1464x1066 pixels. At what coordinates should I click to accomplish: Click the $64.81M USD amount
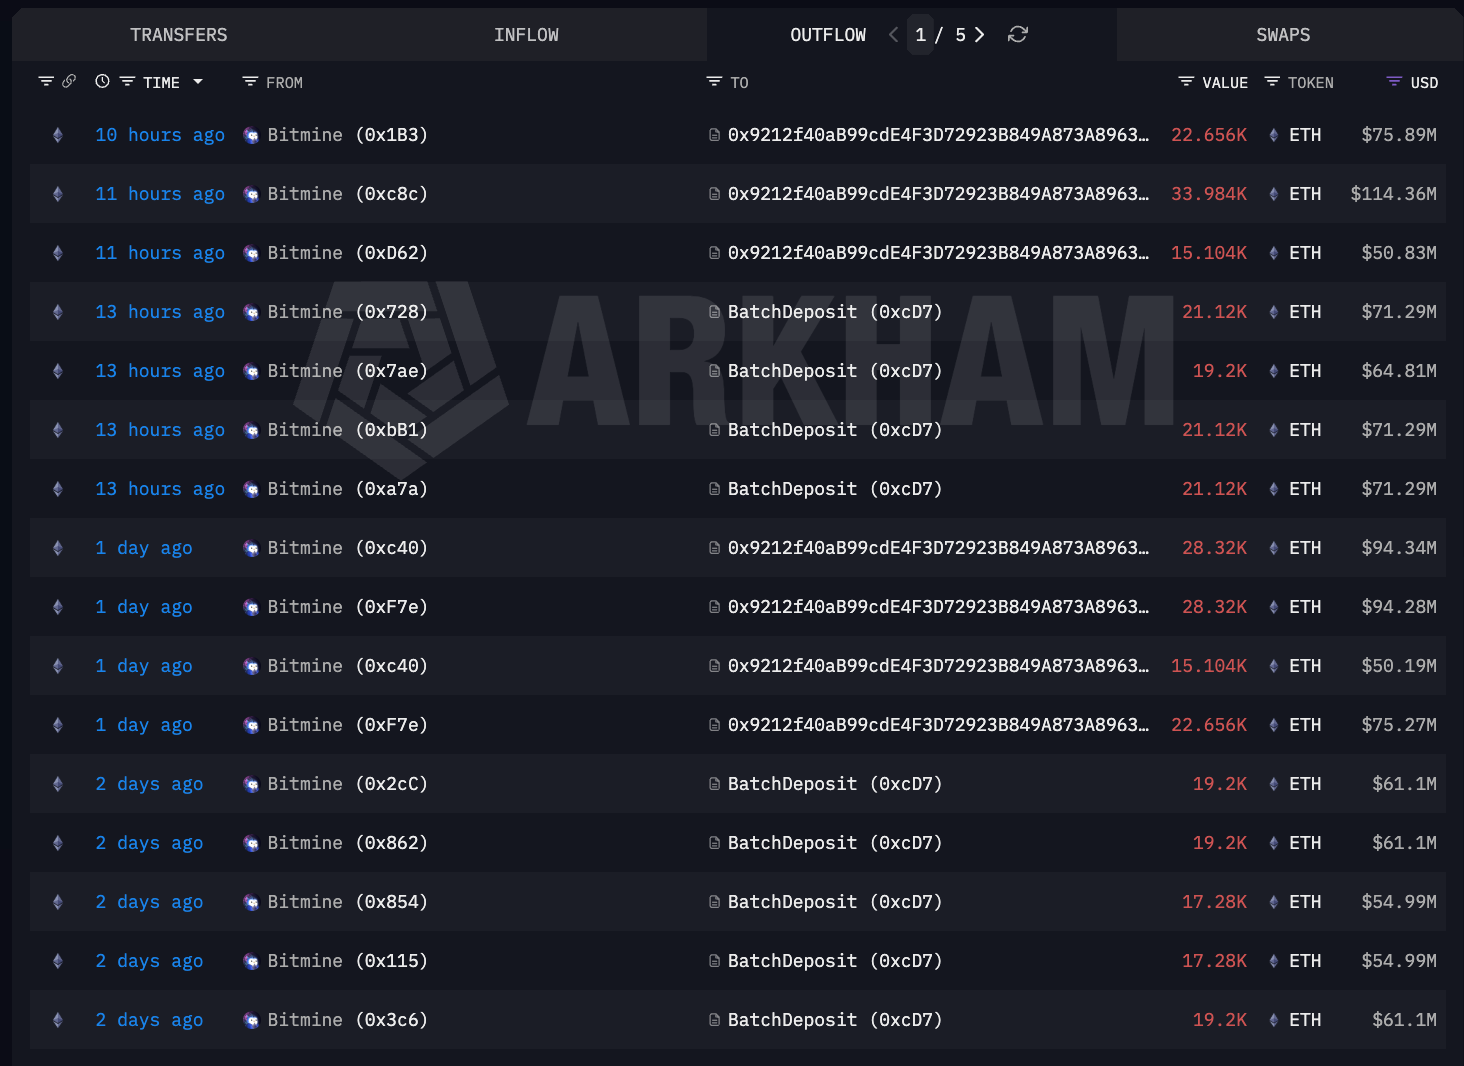tap(1399, 371)
